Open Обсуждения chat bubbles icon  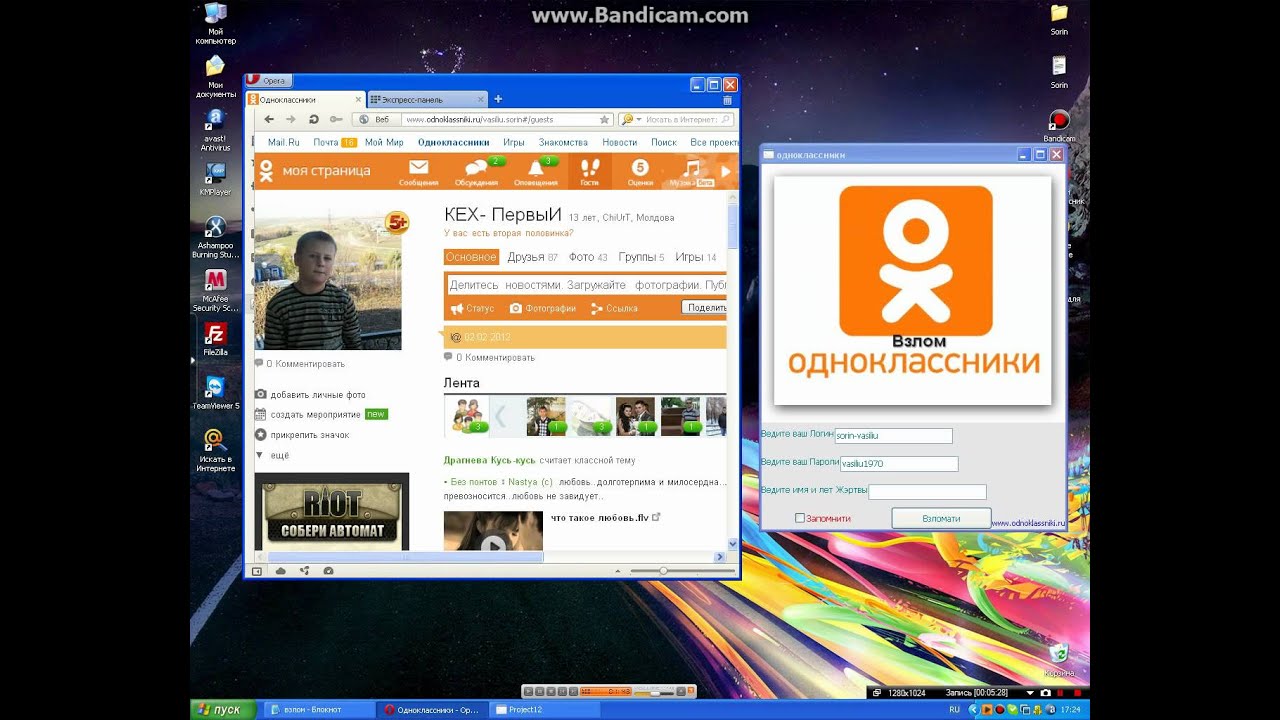(476, 171)
